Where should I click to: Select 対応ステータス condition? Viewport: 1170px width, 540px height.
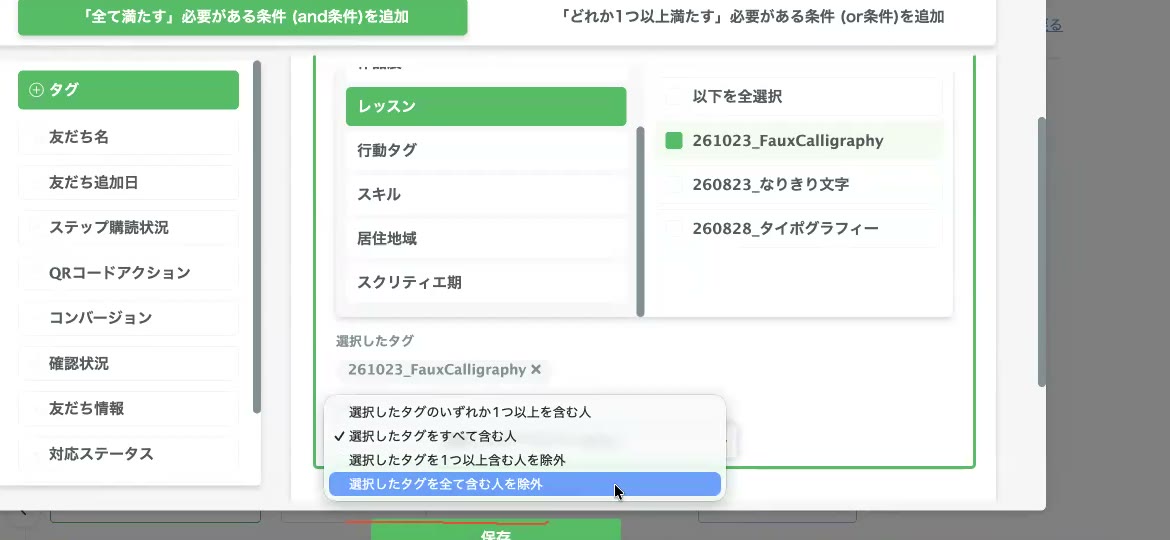pos(128,453)
